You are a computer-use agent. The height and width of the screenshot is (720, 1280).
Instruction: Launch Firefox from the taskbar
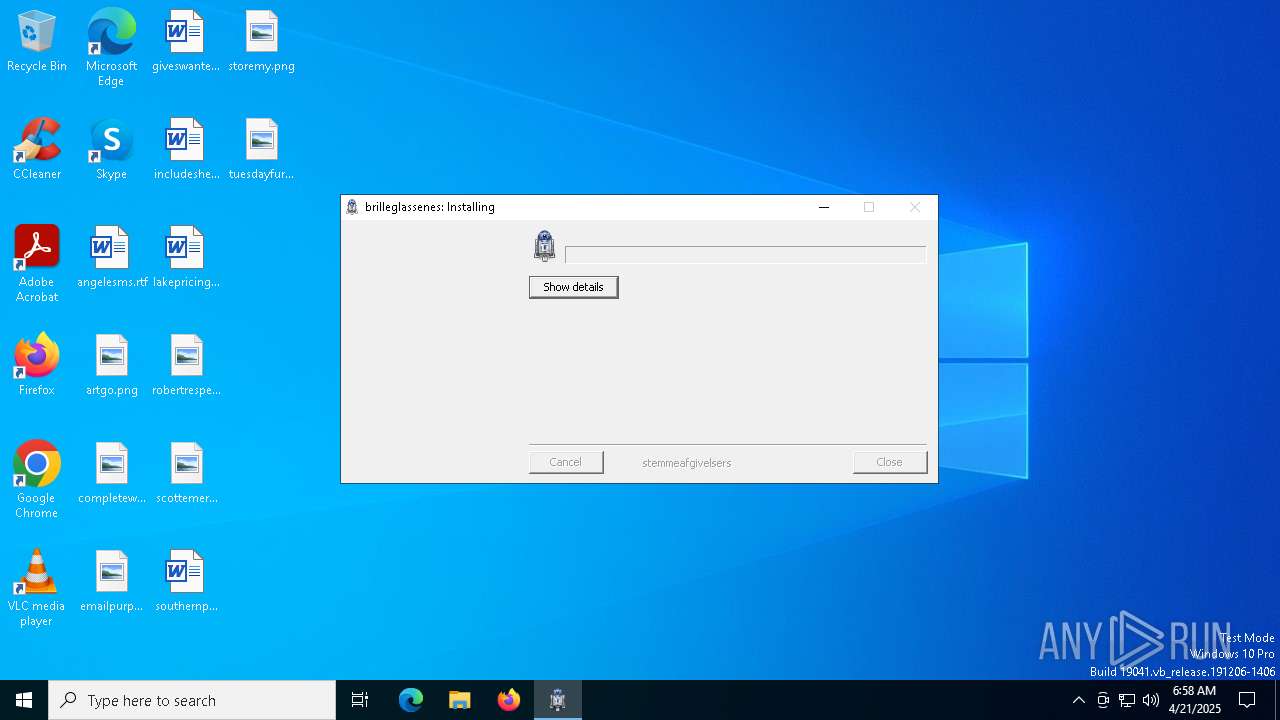tap(509, 700)
